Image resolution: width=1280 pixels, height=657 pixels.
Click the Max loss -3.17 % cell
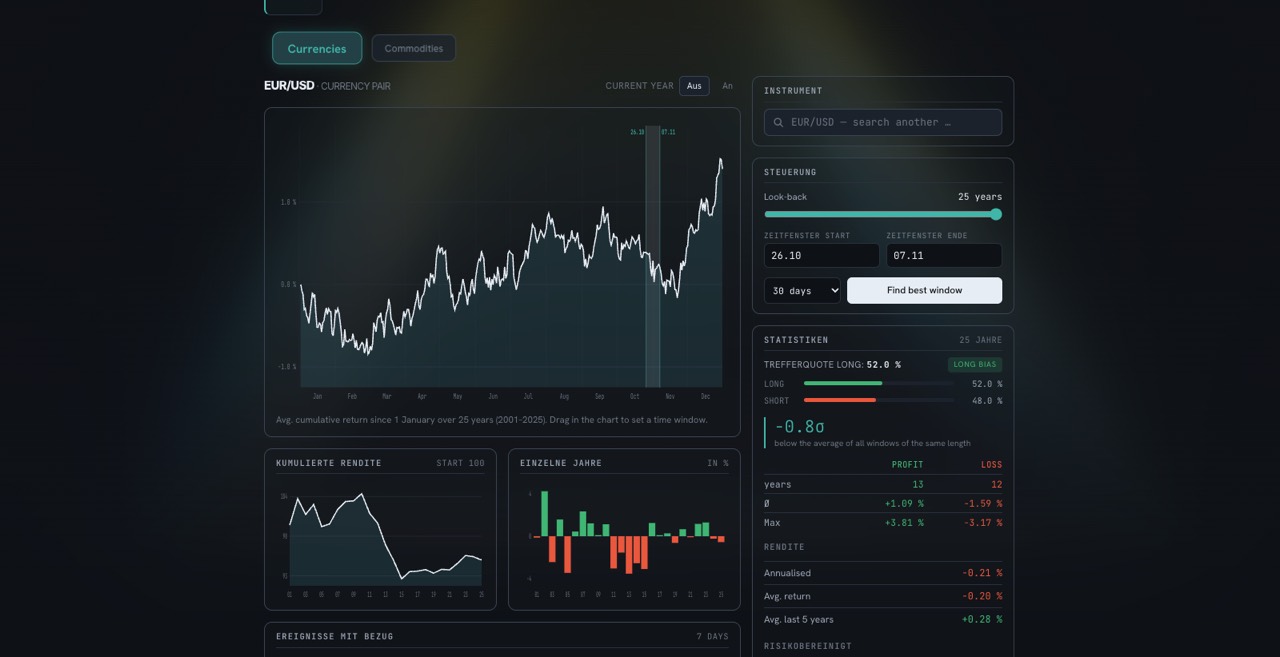(x=982, y=523)
